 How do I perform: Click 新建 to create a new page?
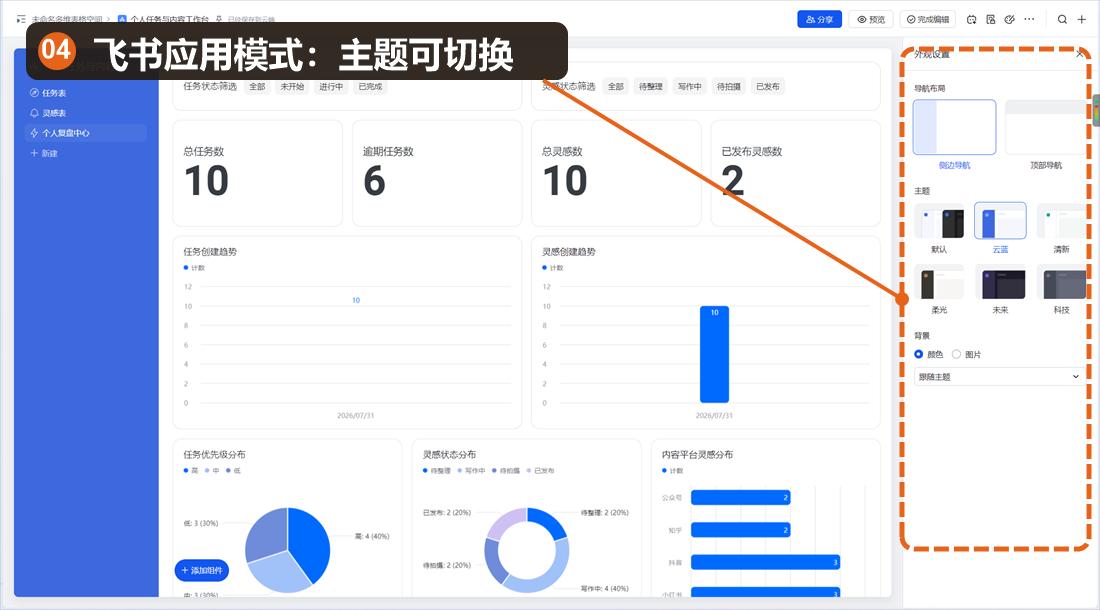(49, 153)
